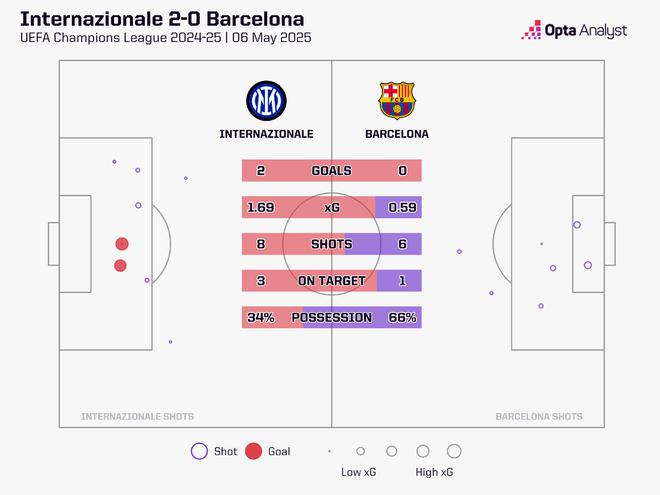Image resolution: width=660 pixels, height=495 pixels.
Task: Select the xG stat bar
Action: [331, 208]
